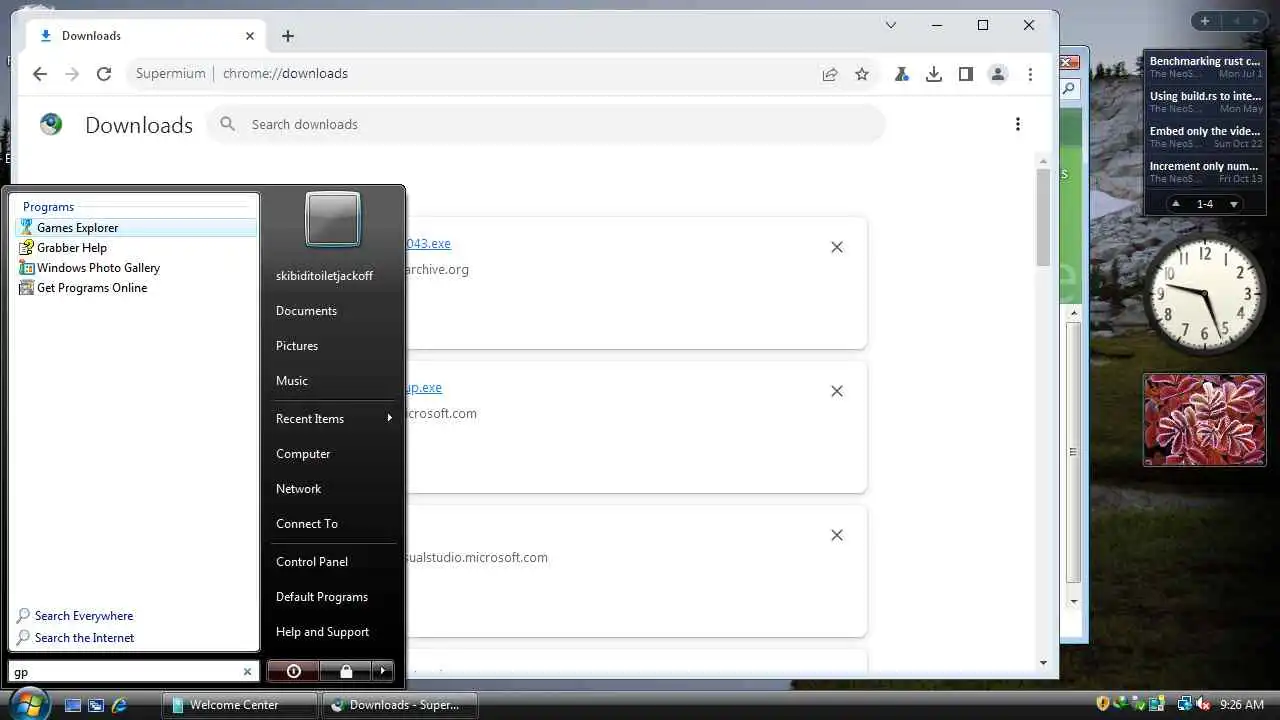Click Switch between windows quick launch icon
This screenshot has width=1280, height=720.
tap(96, 705)
